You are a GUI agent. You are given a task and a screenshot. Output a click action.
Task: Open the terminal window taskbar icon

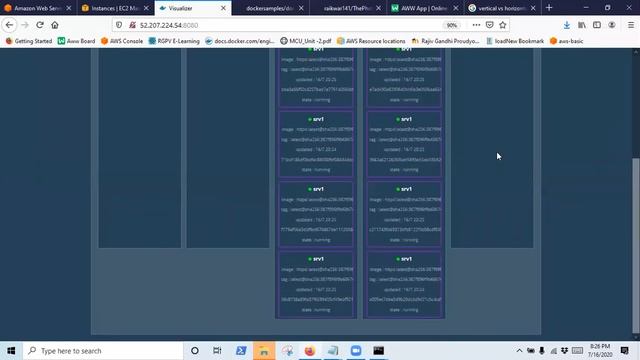coord(379,351)
